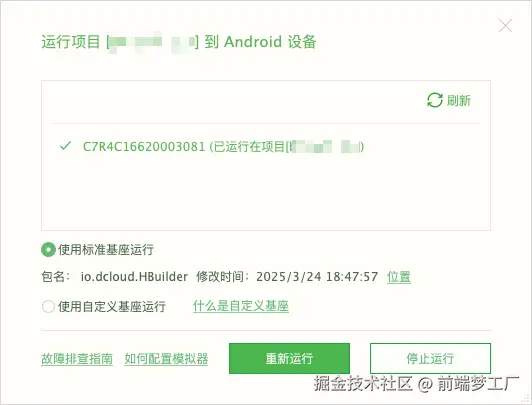Open the 故障排查指南 link
Image resolution: width=532 pixels, height=405 pixels.
77,359
